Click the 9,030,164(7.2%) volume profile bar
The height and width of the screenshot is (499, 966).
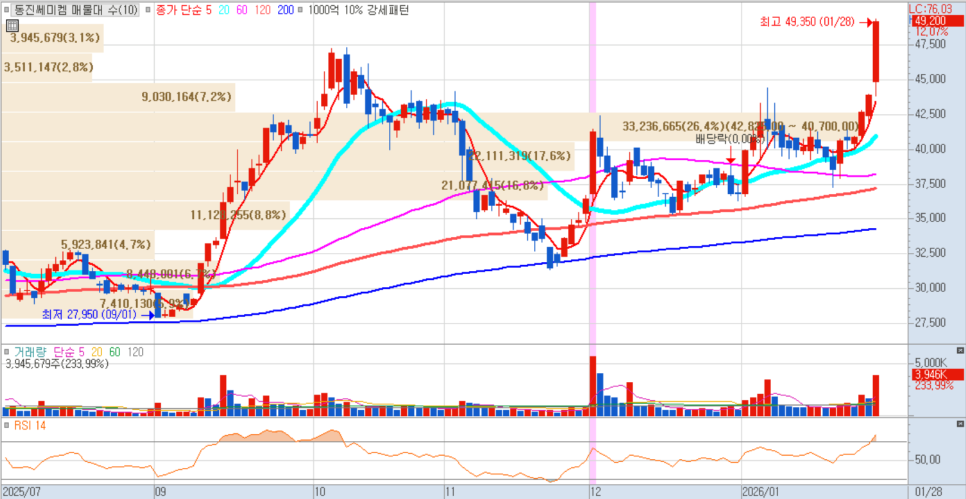[118, 97]
